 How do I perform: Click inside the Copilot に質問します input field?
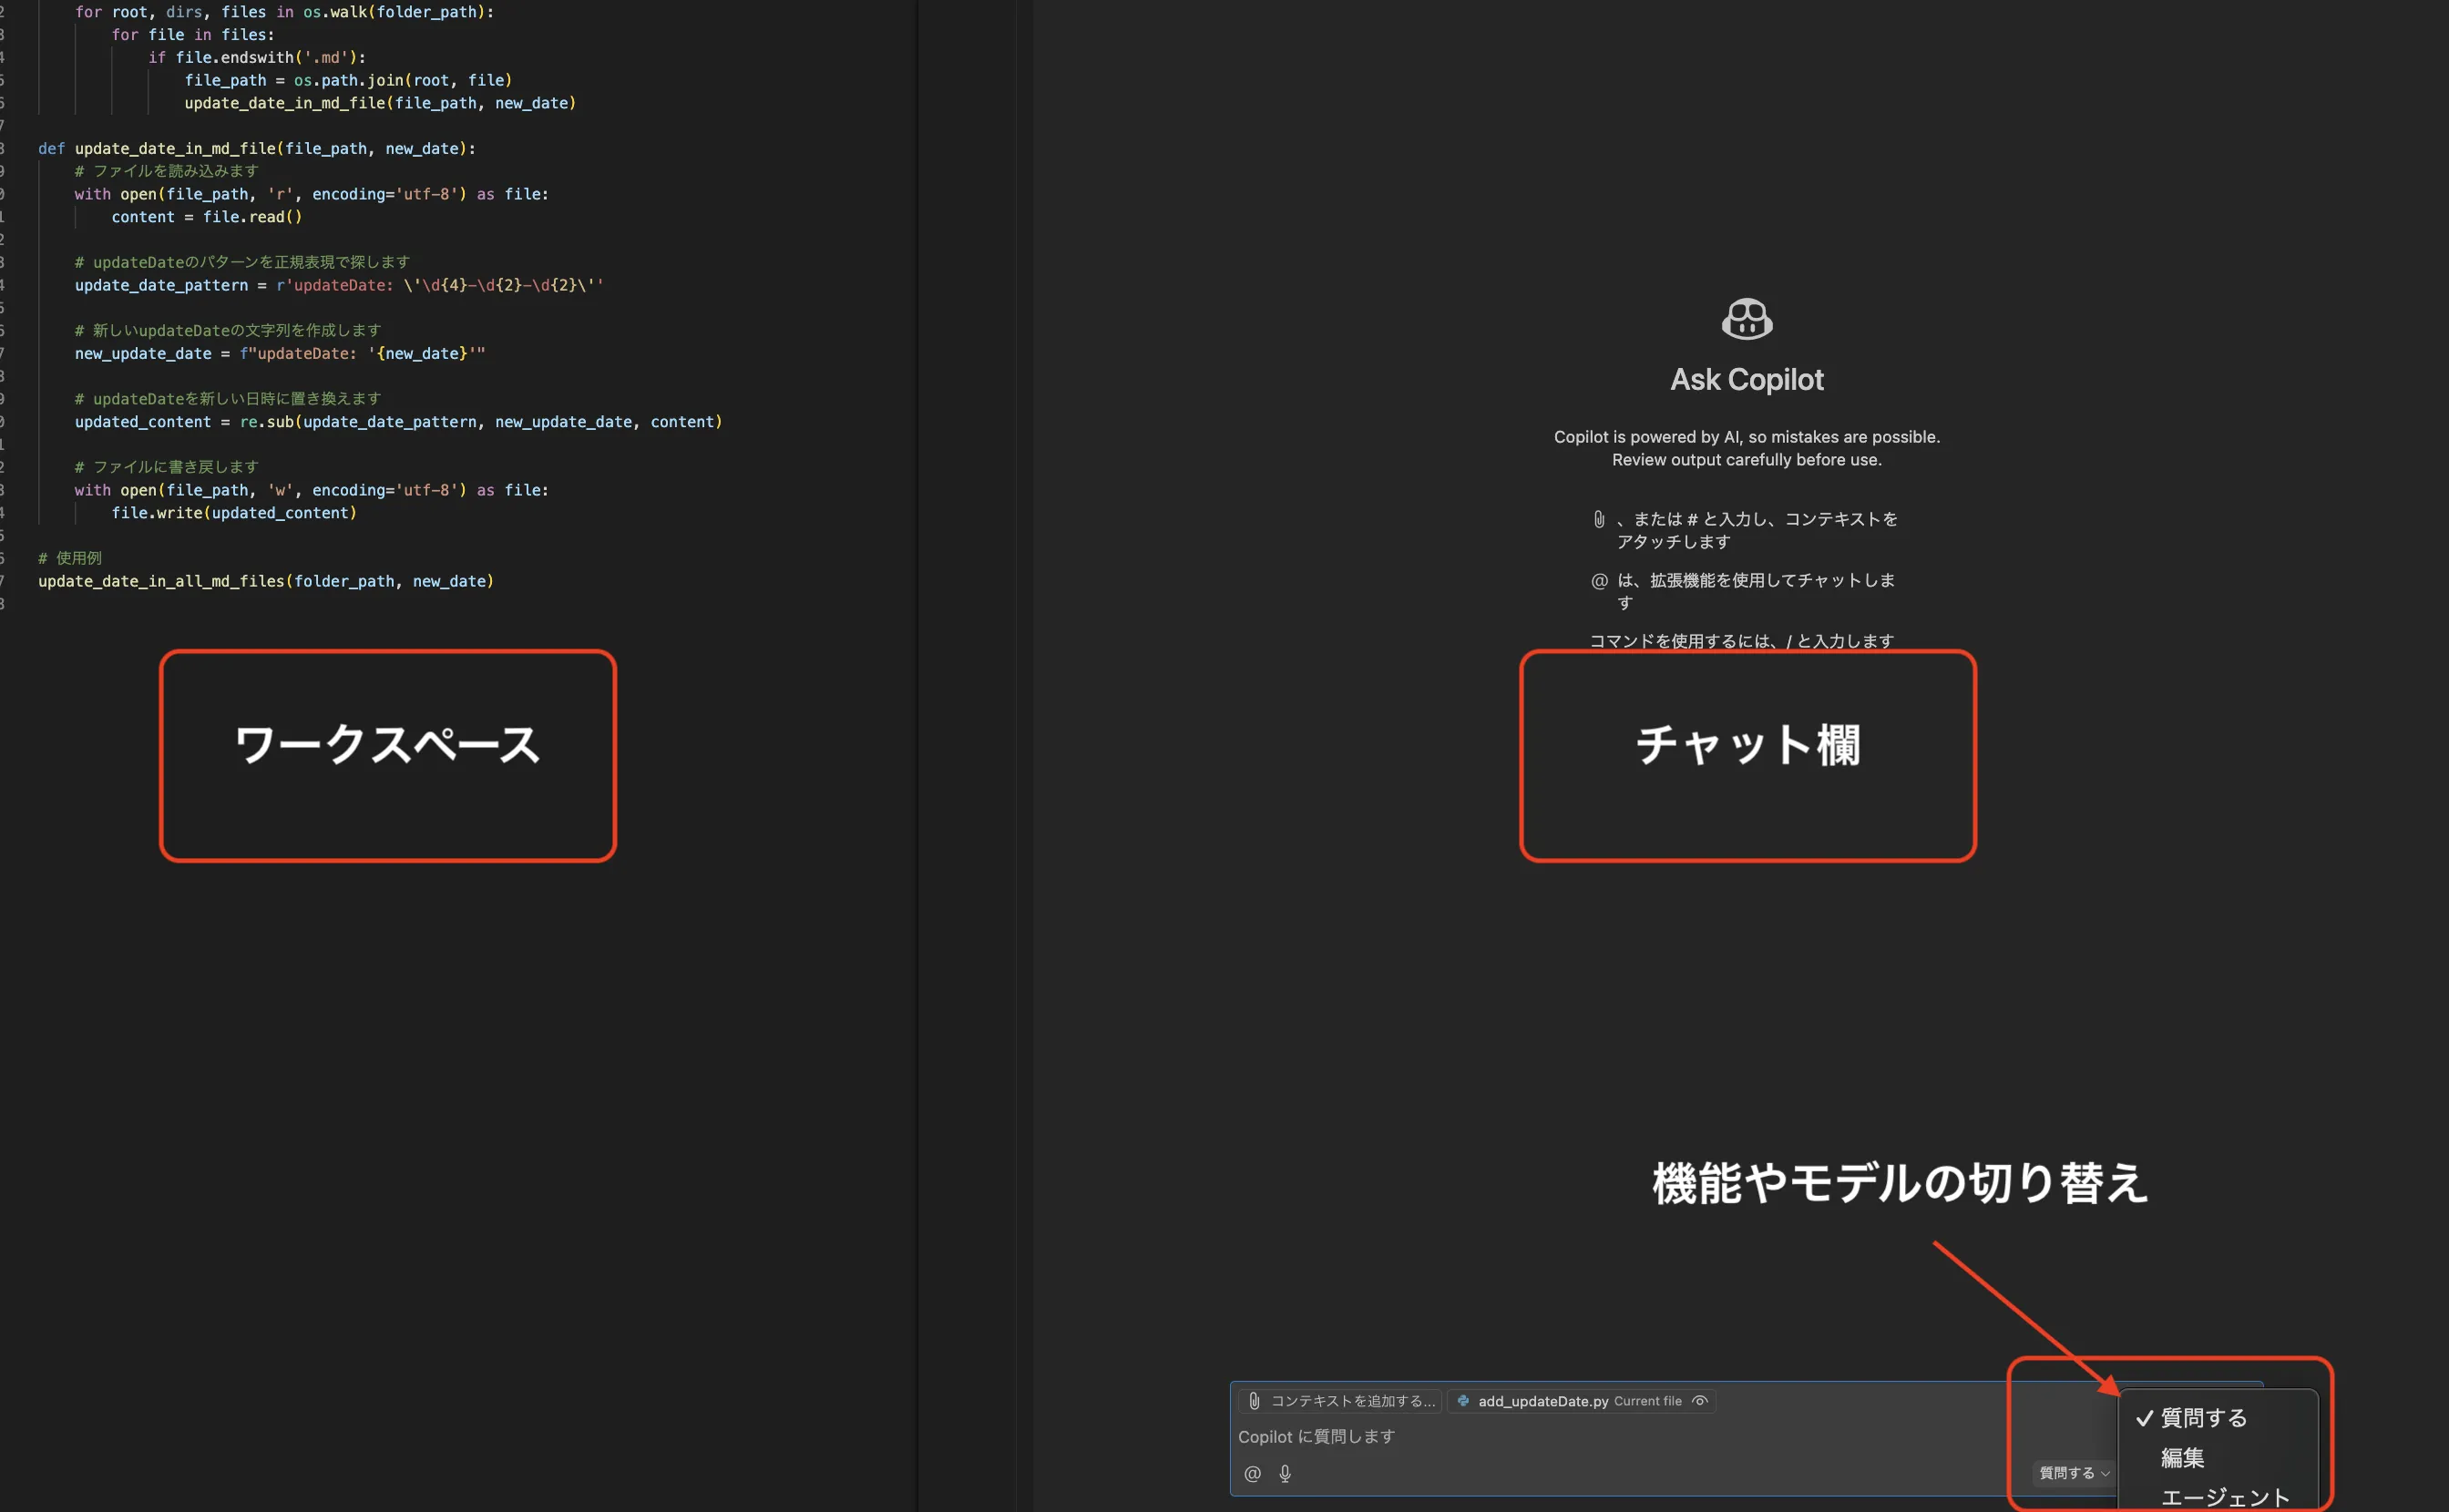tap(1400, 1437)
